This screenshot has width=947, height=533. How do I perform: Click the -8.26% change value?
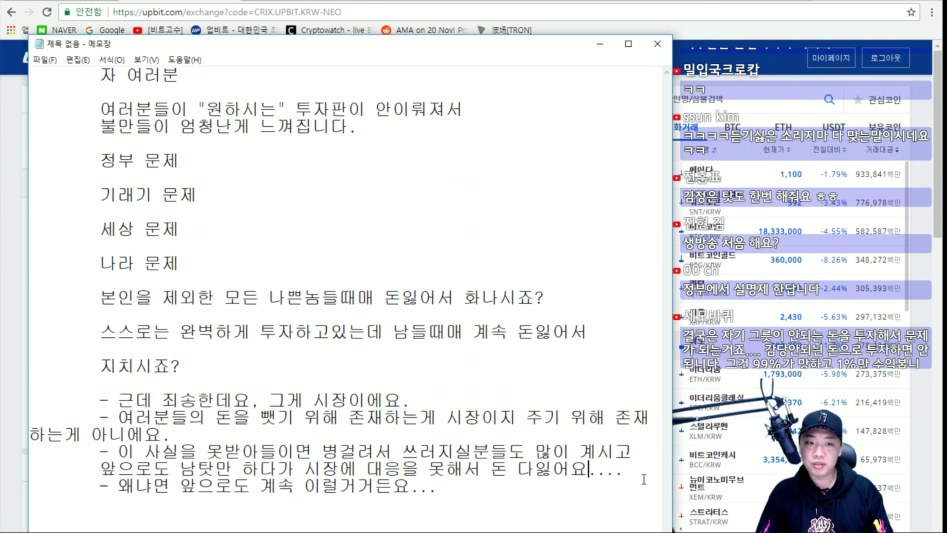833,260
